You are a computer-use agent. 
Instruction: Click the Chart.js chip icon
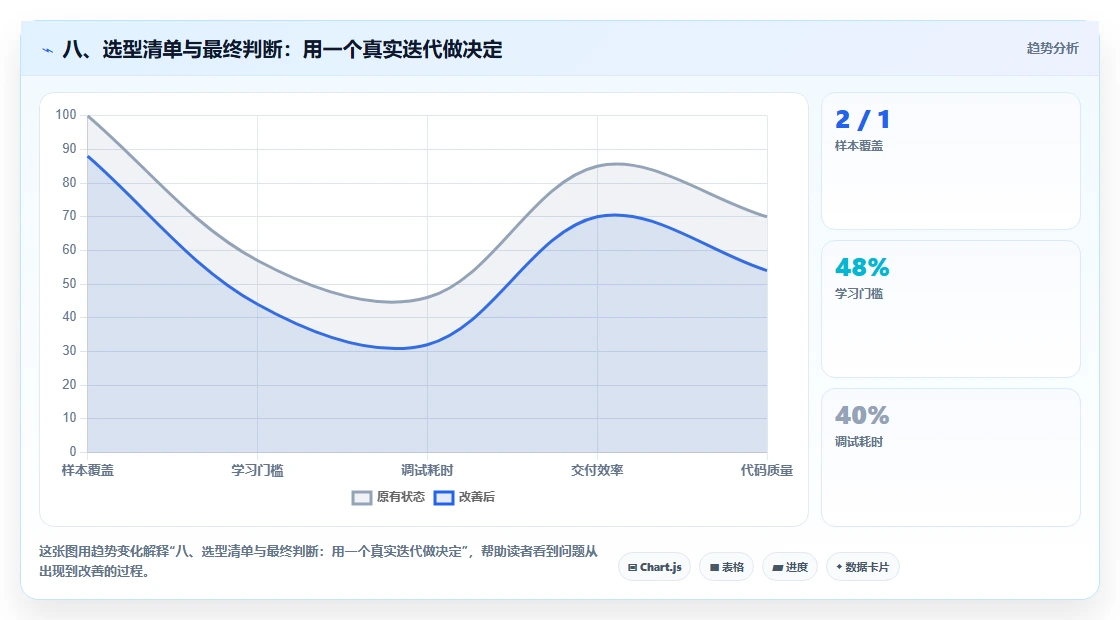point(632,568)
